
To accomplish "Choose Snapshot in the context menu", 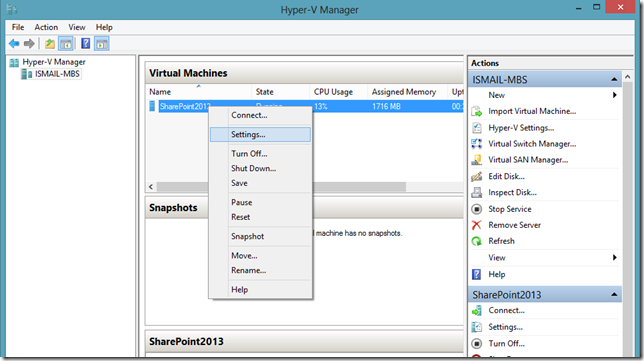I will 260,237.
